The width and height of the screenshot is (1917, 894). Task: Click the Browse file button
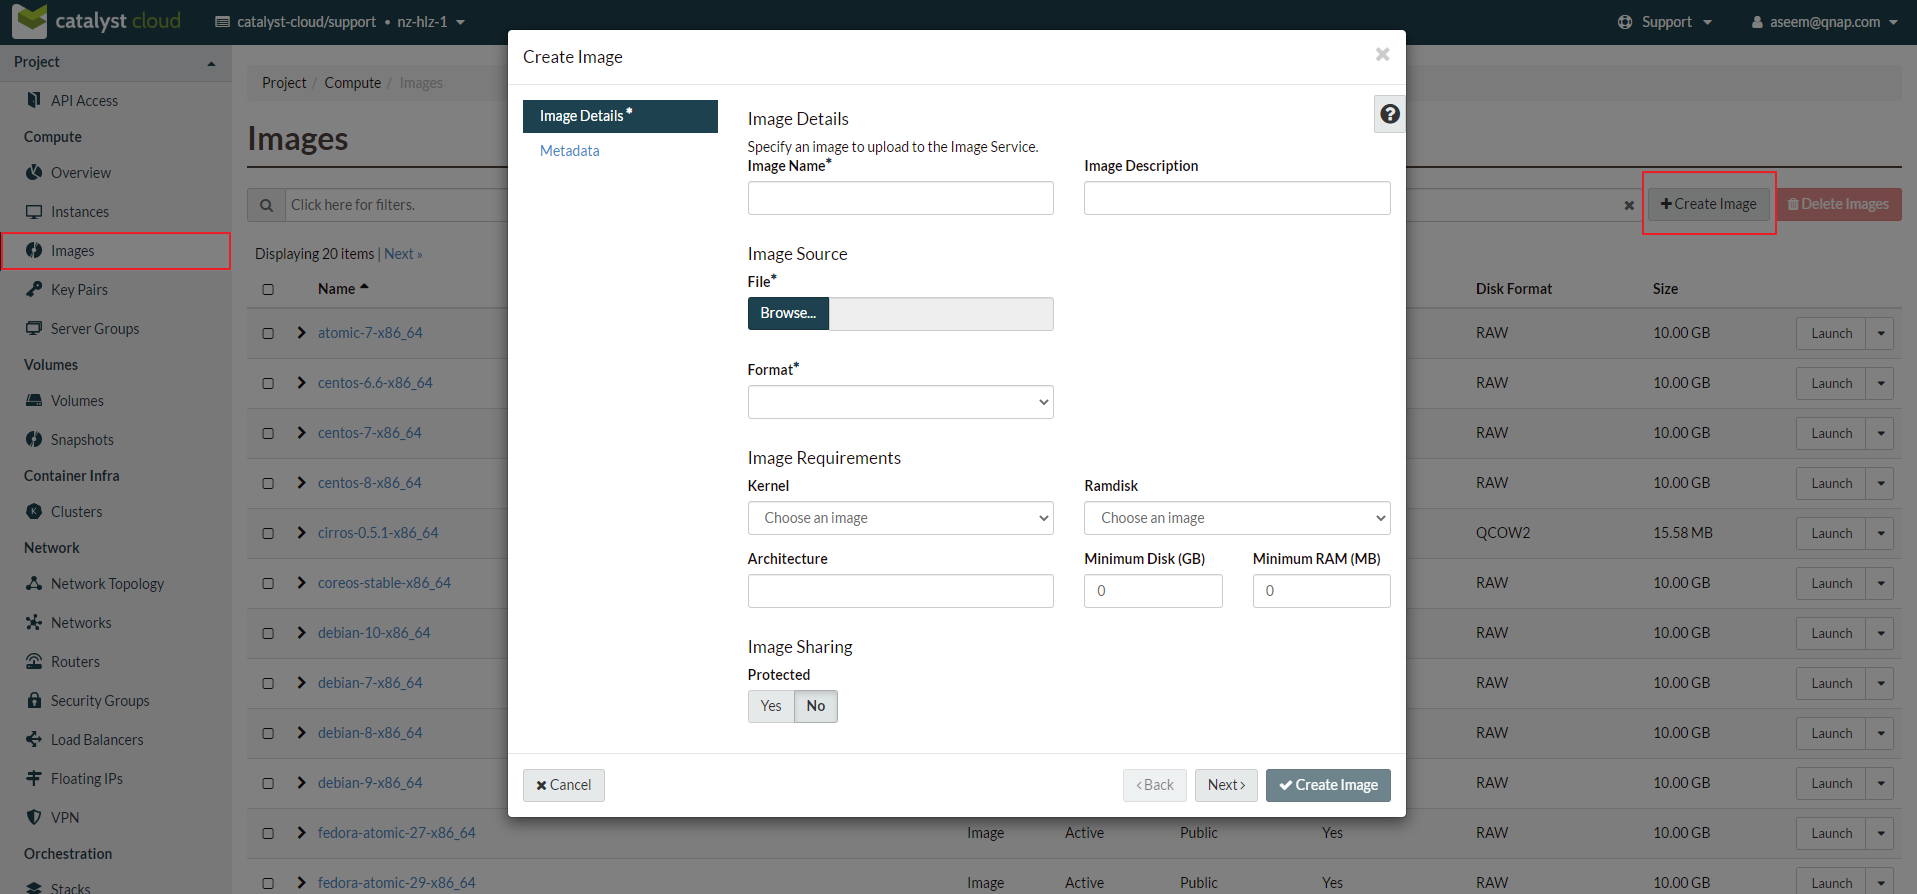[788, 314]
